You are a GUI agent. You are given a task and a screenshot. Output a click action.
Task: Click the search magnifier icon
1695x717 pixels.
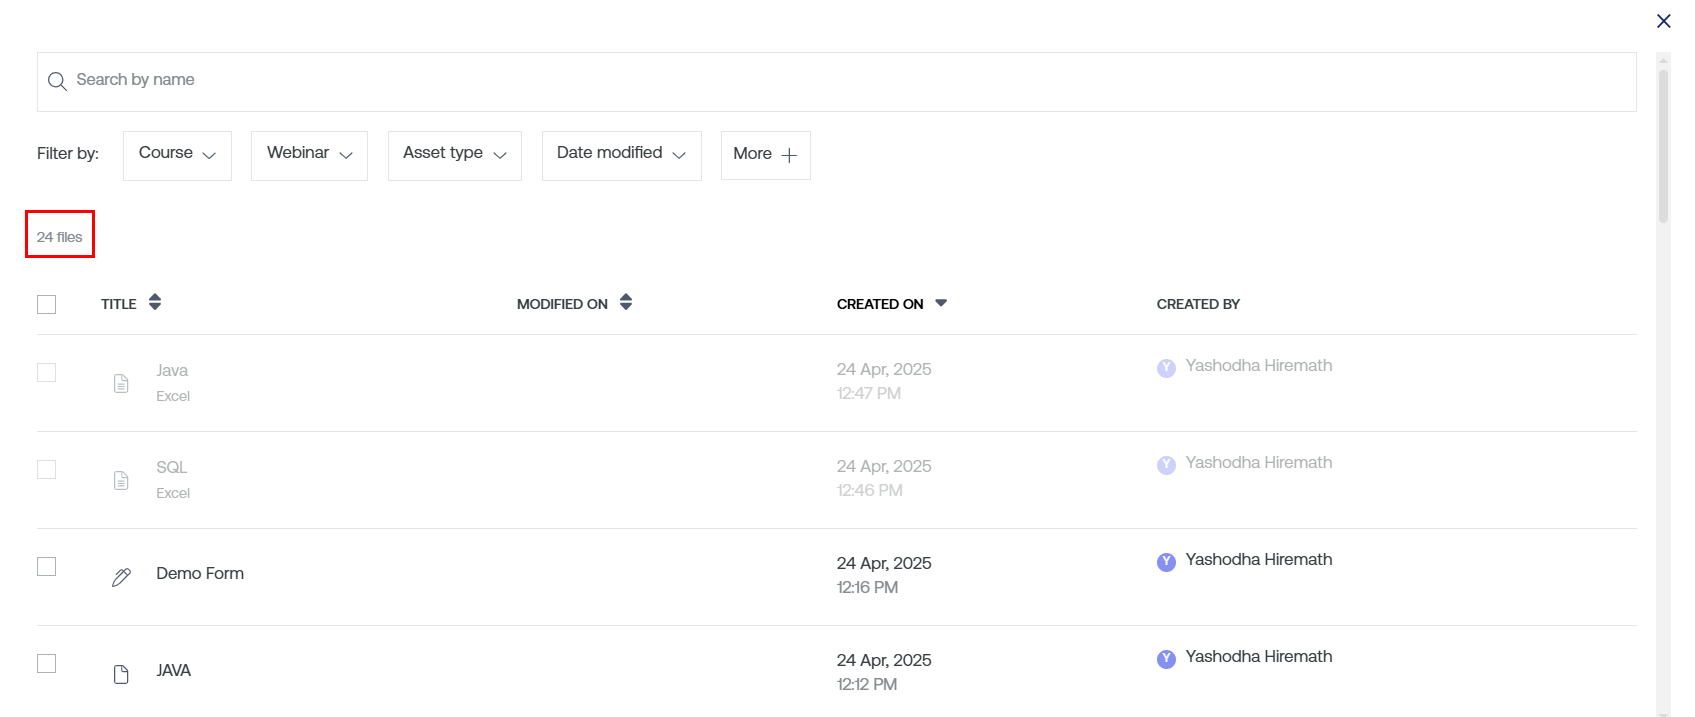[57, 81]
